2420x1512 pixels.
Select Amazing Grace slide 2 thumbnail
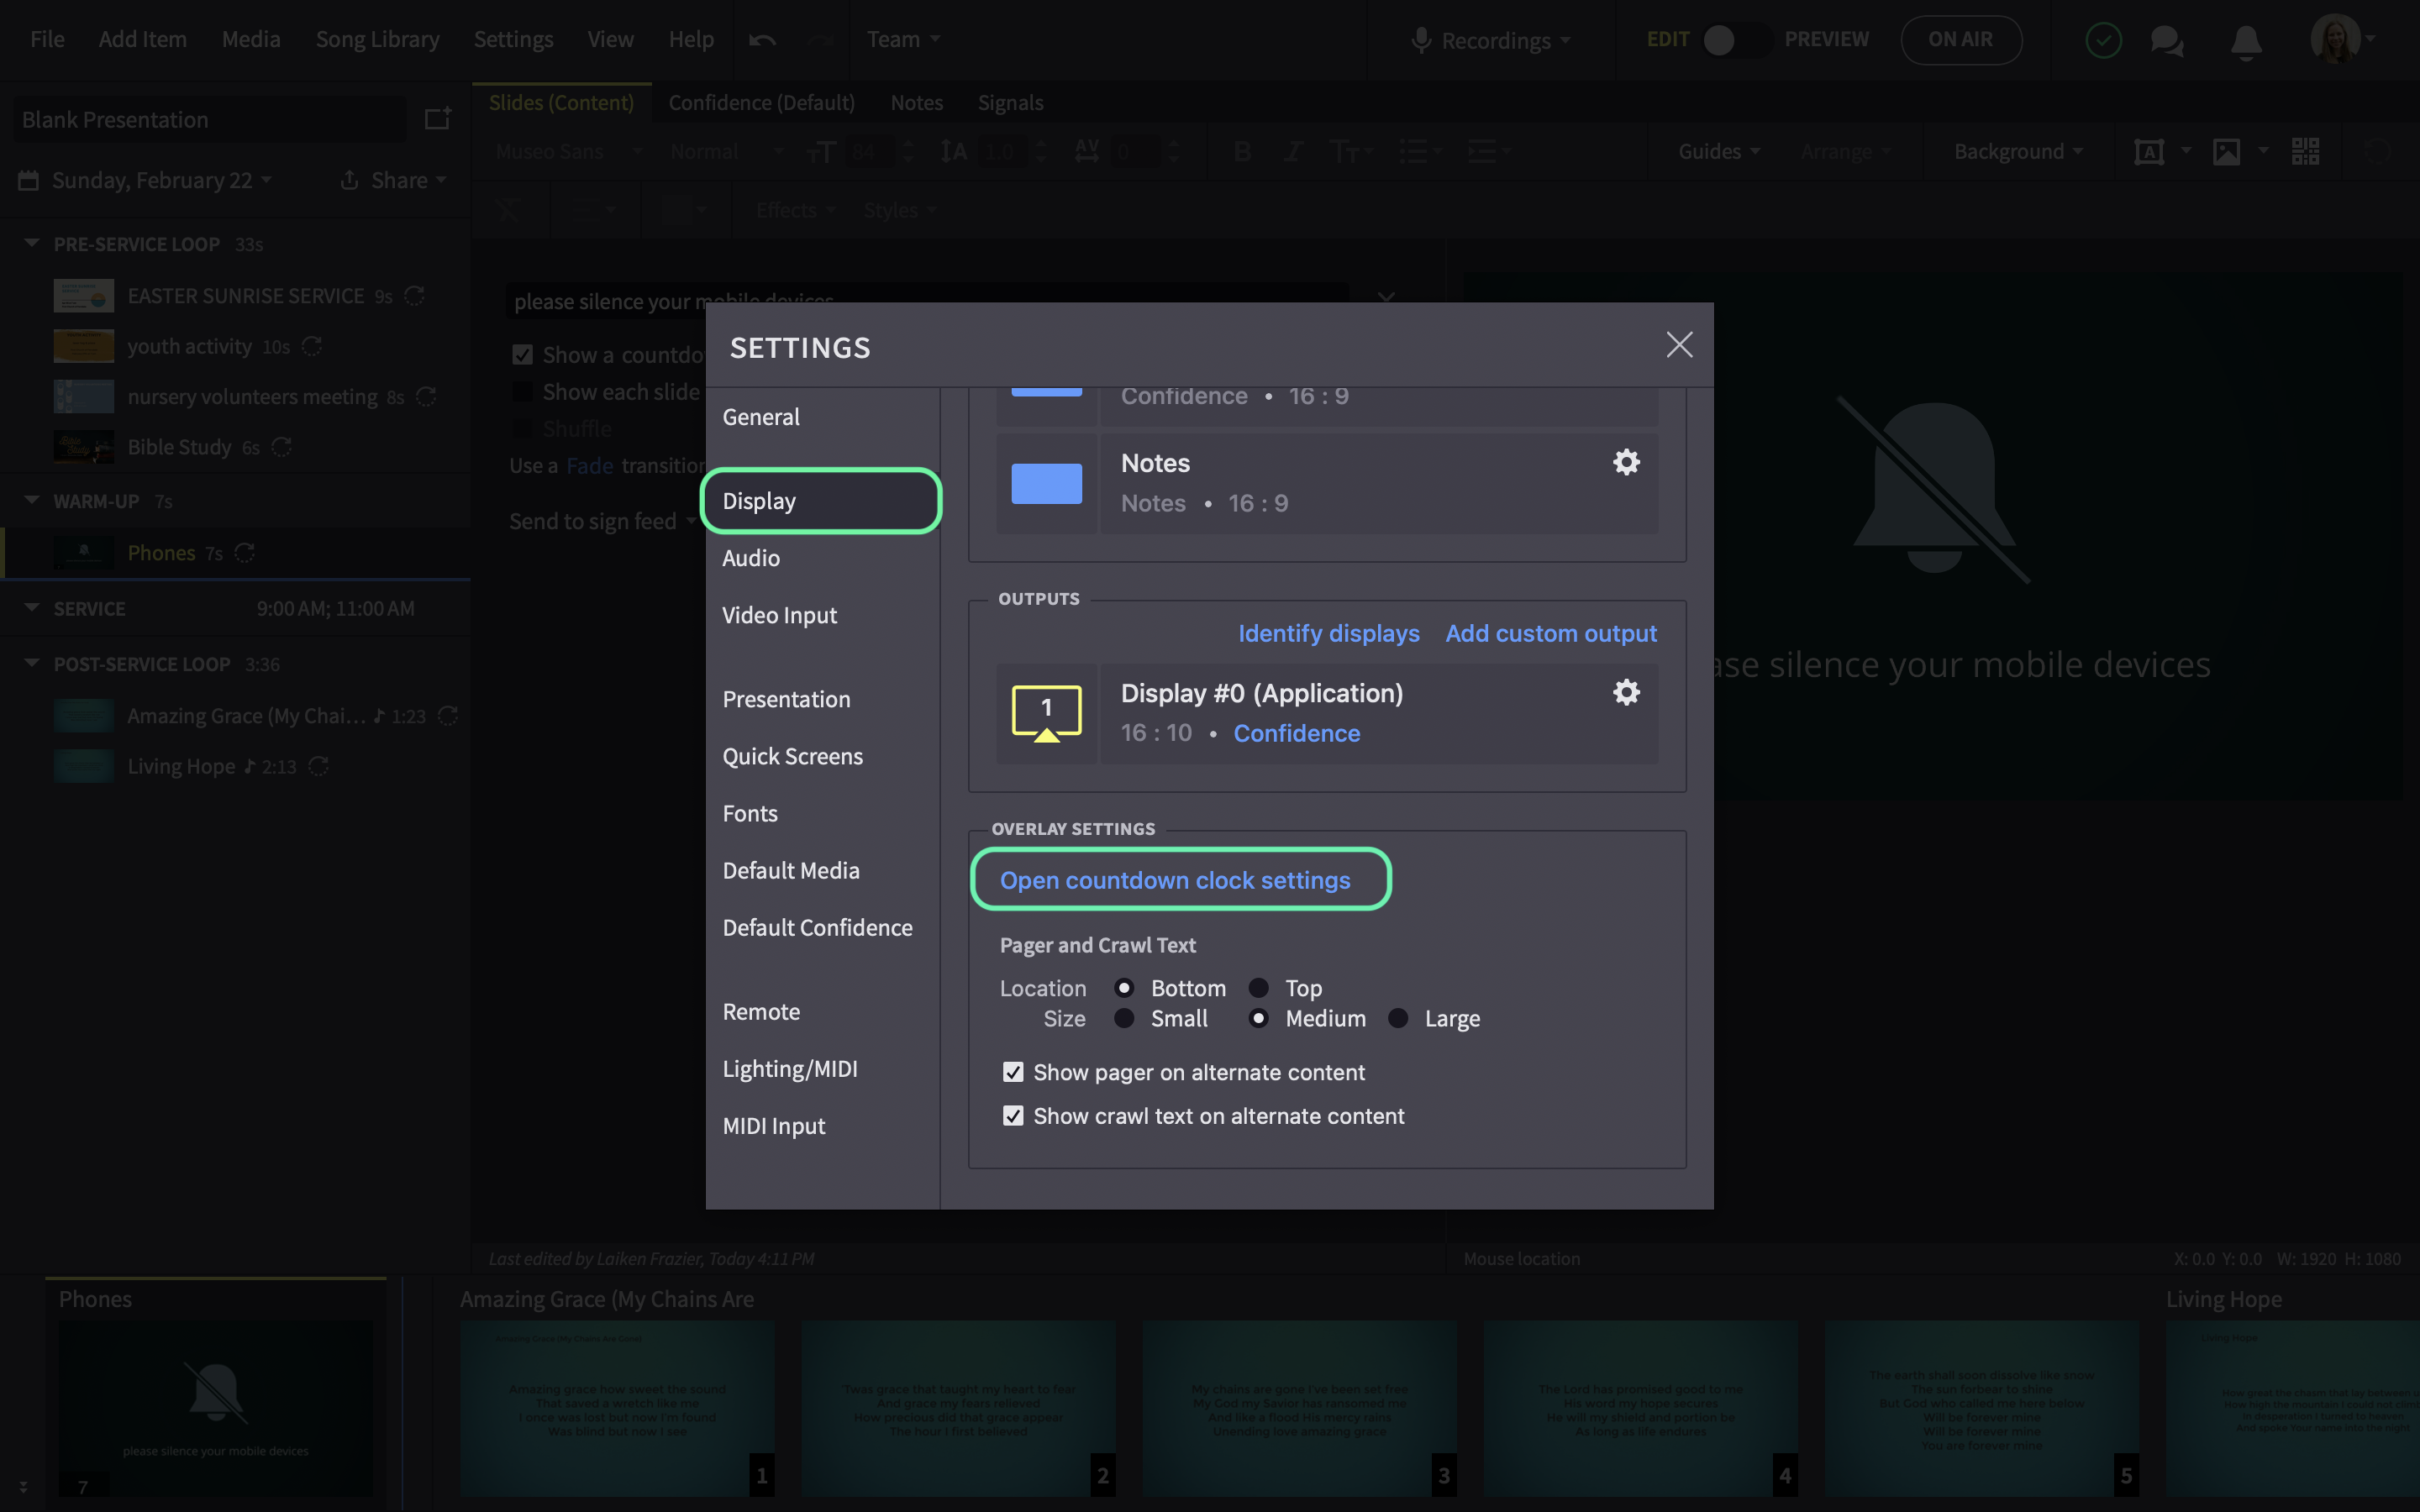[x=958, y=1408]
